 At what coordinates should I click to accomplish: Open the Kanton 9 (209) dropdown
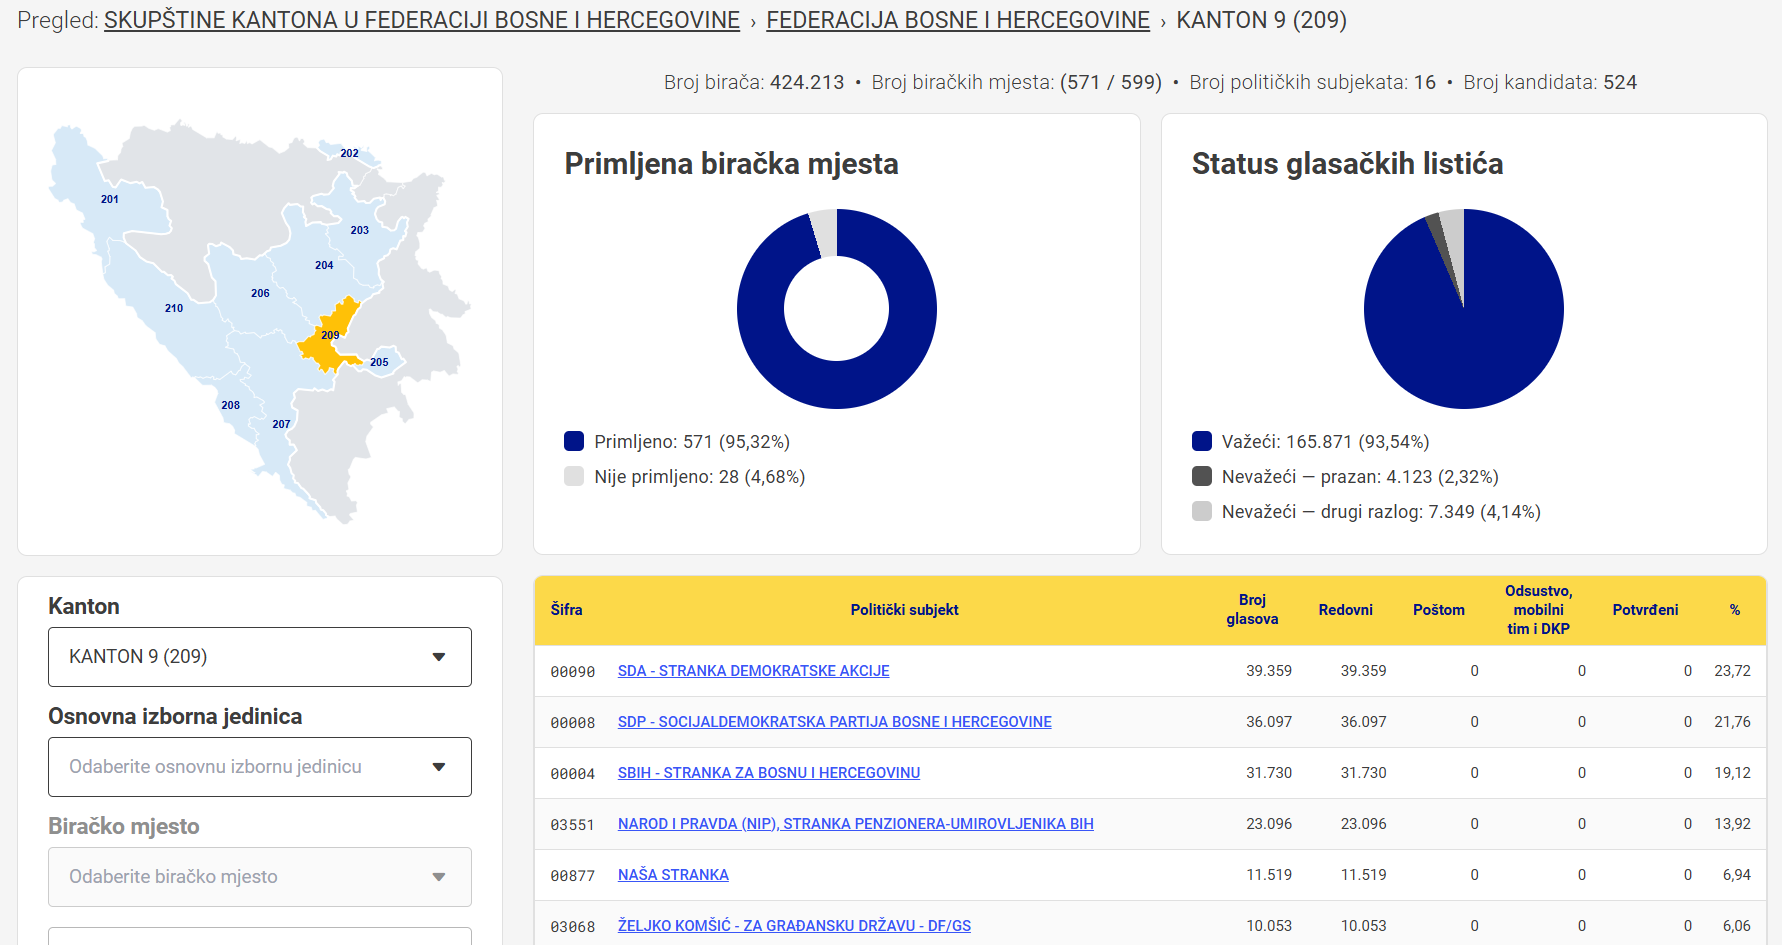[260, 657]
